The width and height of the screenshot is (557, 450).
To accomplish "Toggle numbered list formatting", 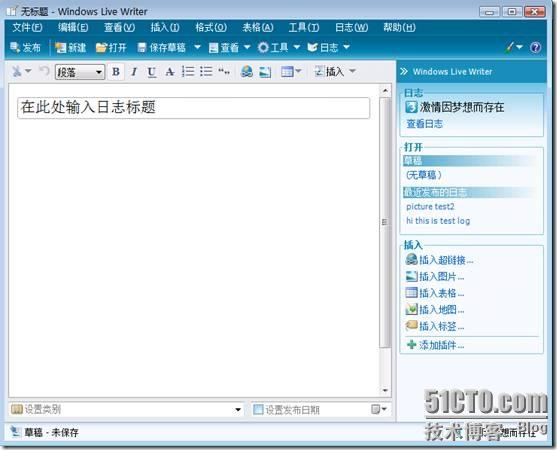I will (188, 71).
